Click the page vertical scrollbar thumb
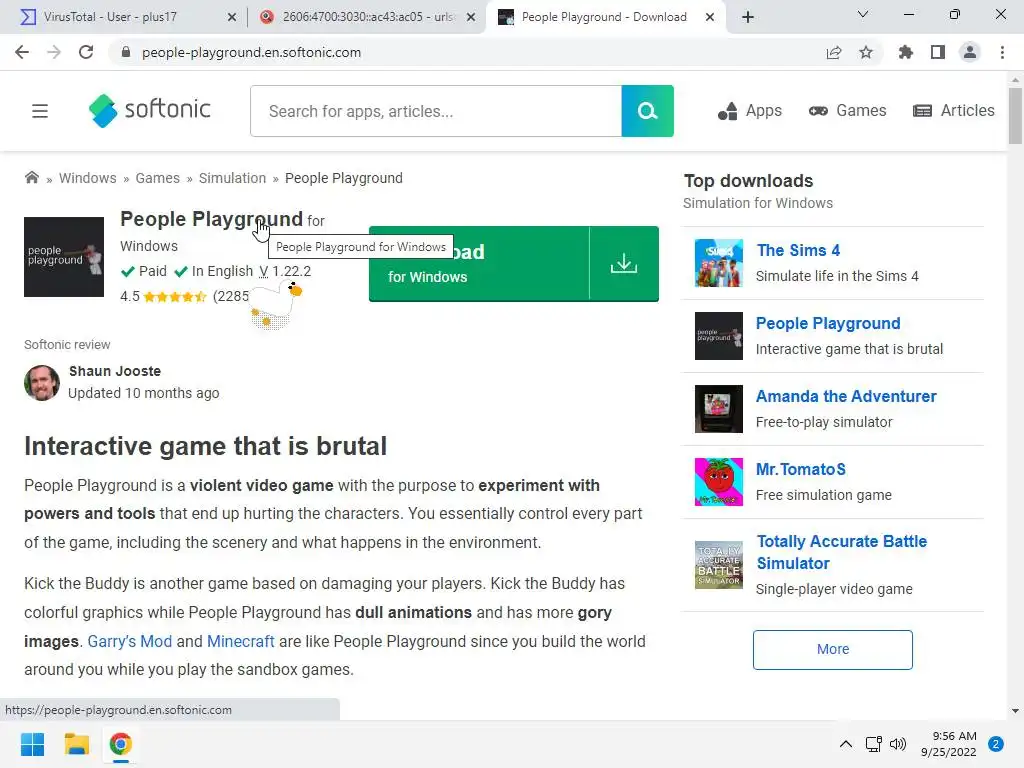Viewport: 1024px width, 768px height. click(x=1015, y=116)
